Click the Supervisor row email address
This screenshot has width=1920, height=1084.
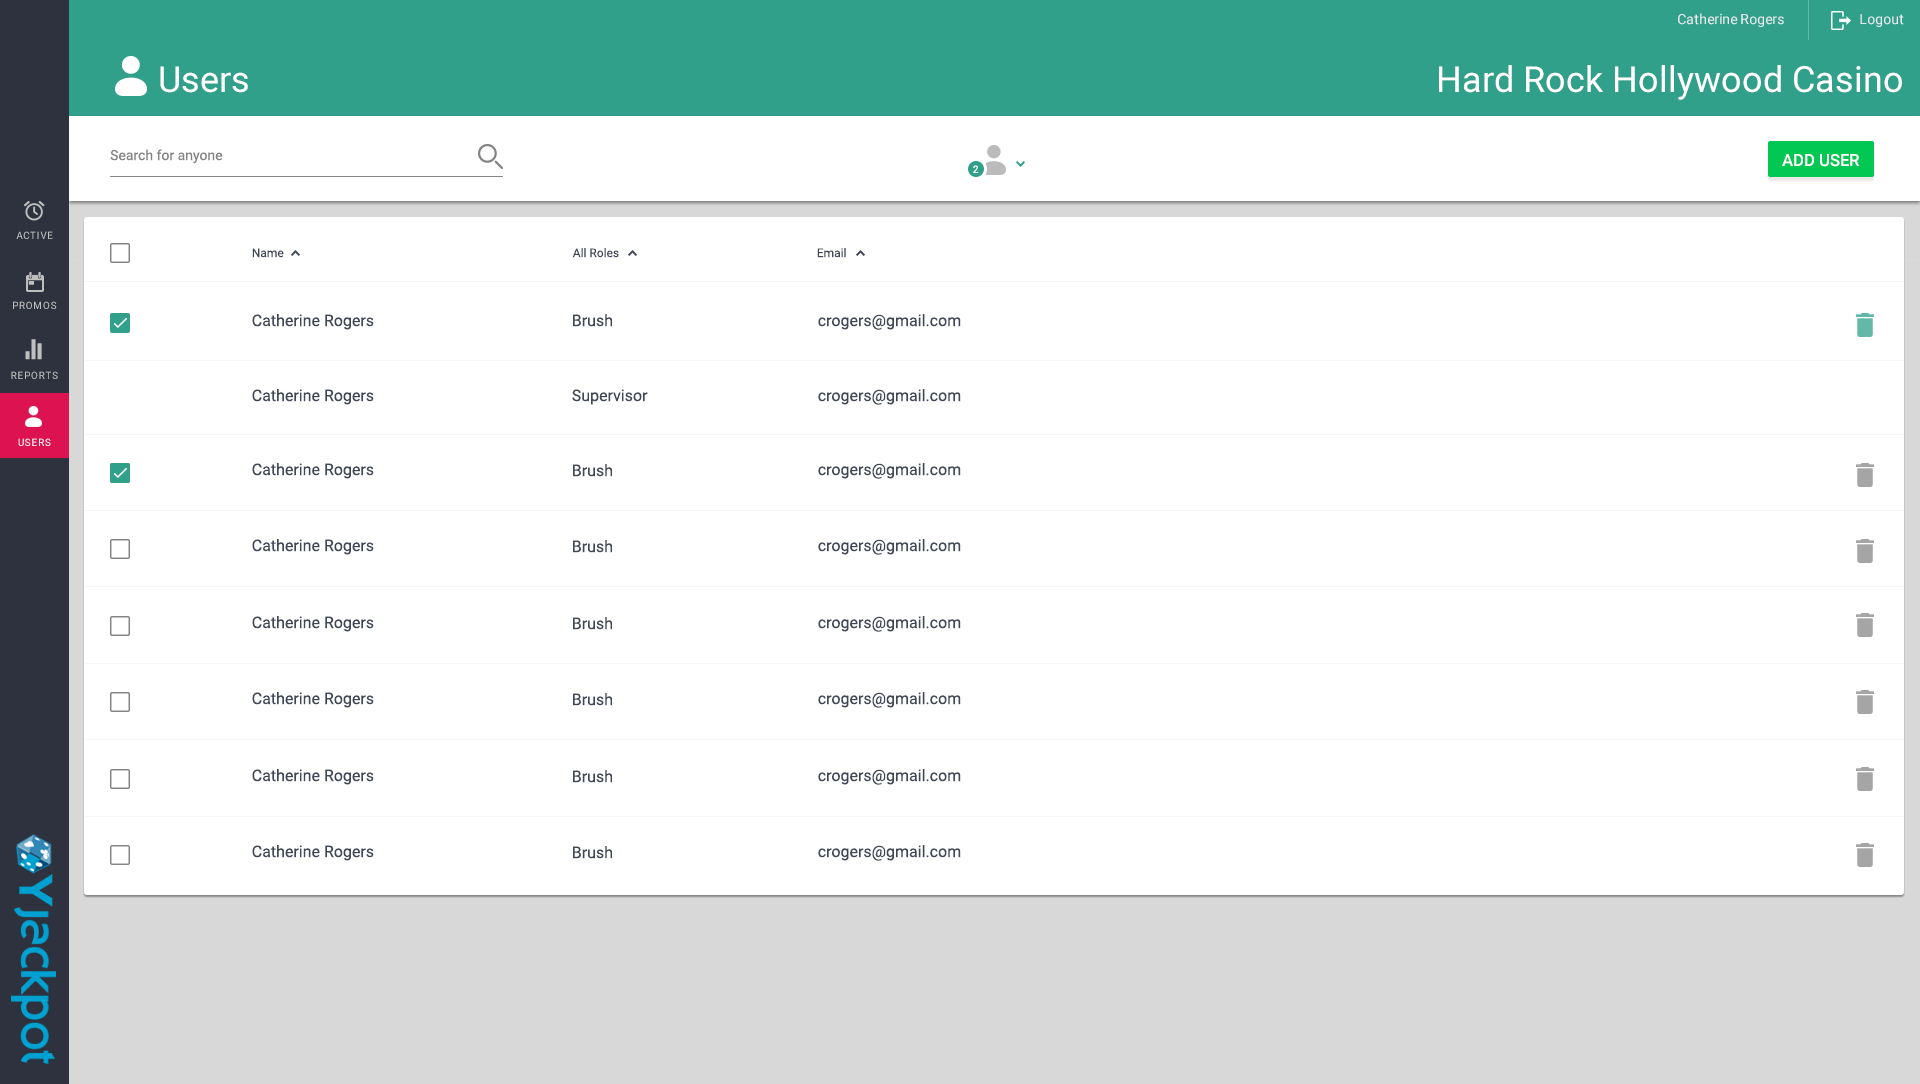coord(889,396)
